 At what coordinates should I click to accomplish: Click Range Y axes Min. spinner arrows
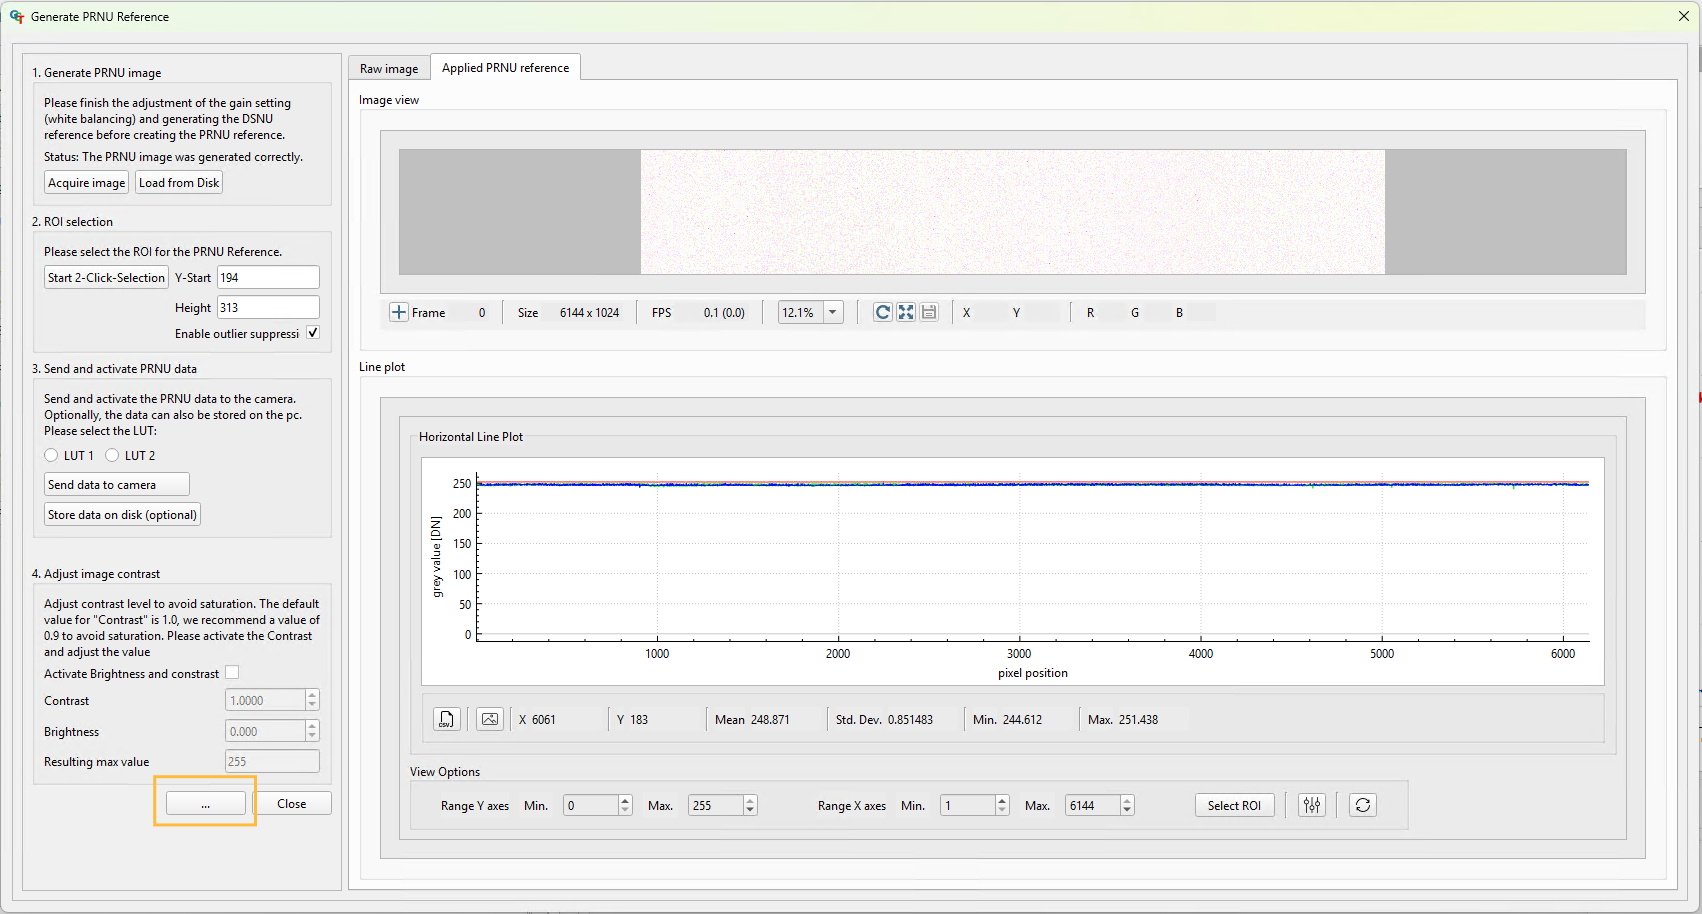pos(625,805)
